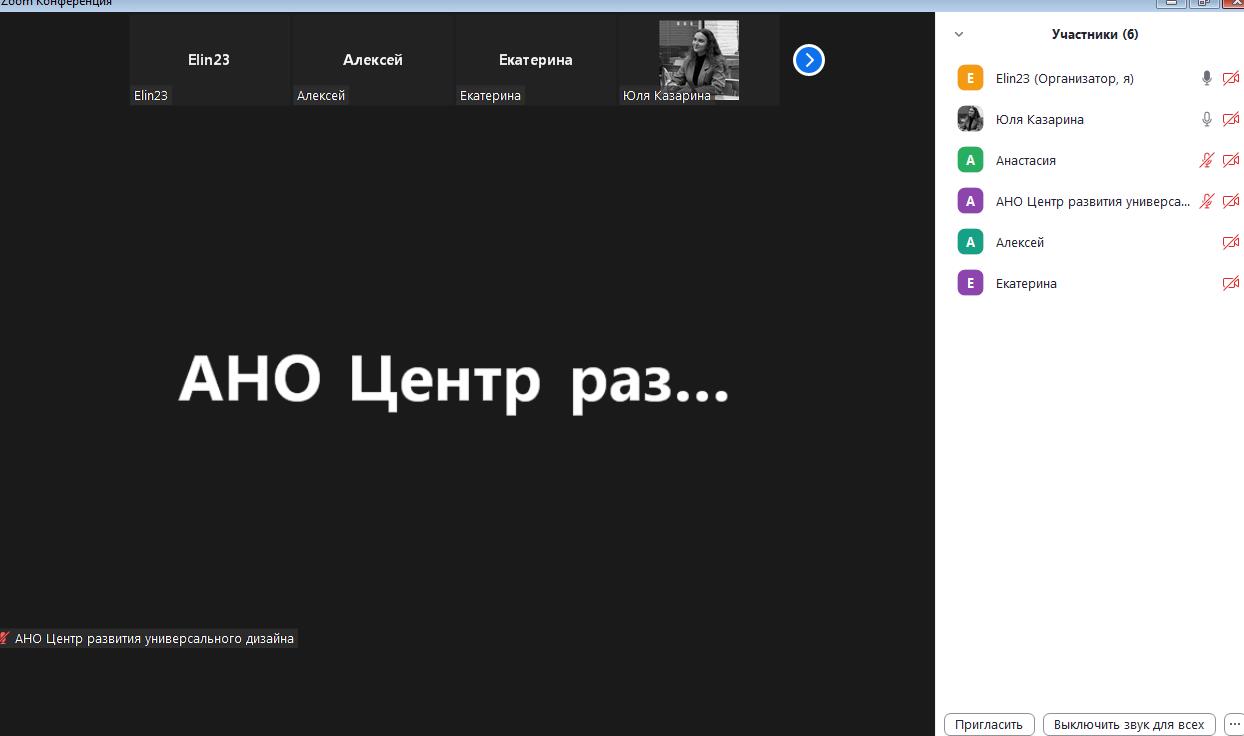Screen dimensions: 1244x736
Task: Click Пригласить button
Action: [x=989, y=724]
